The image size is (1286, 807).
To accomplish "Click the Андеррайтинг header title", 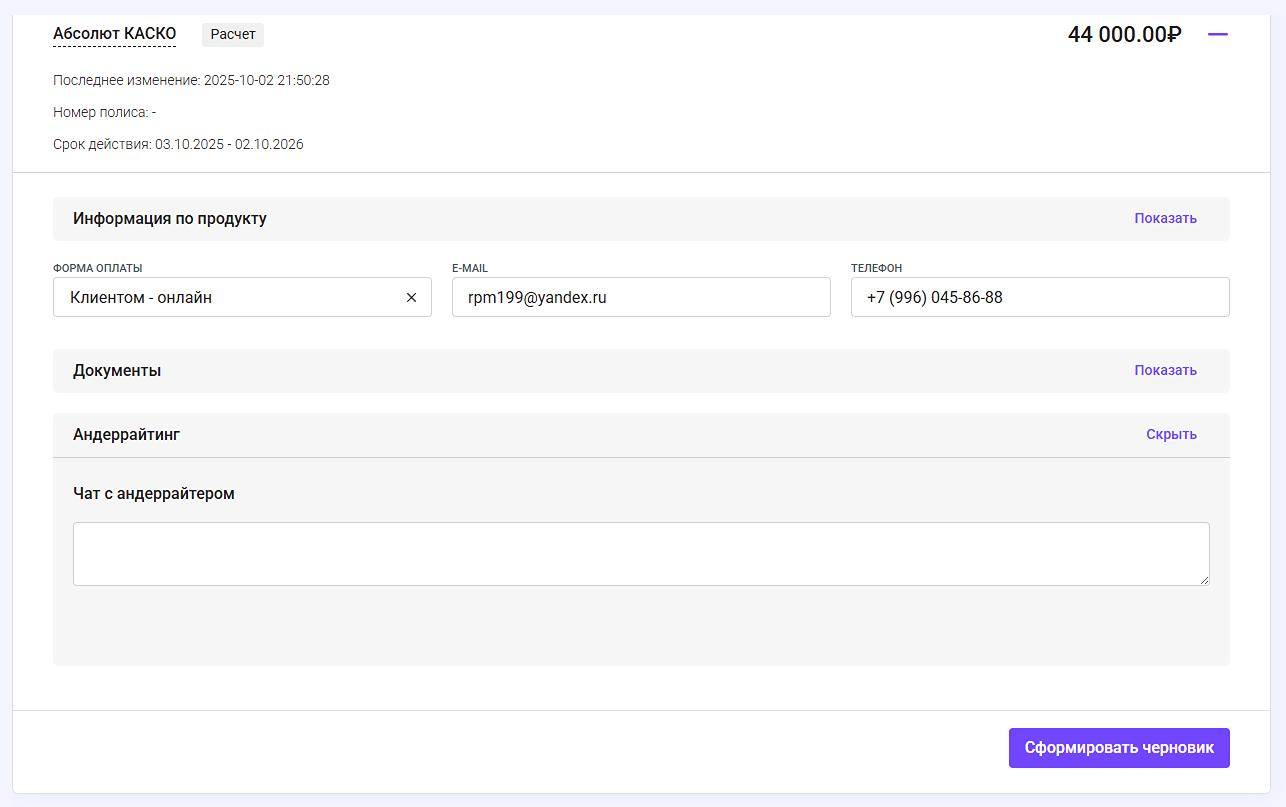I will pos(126,434).
